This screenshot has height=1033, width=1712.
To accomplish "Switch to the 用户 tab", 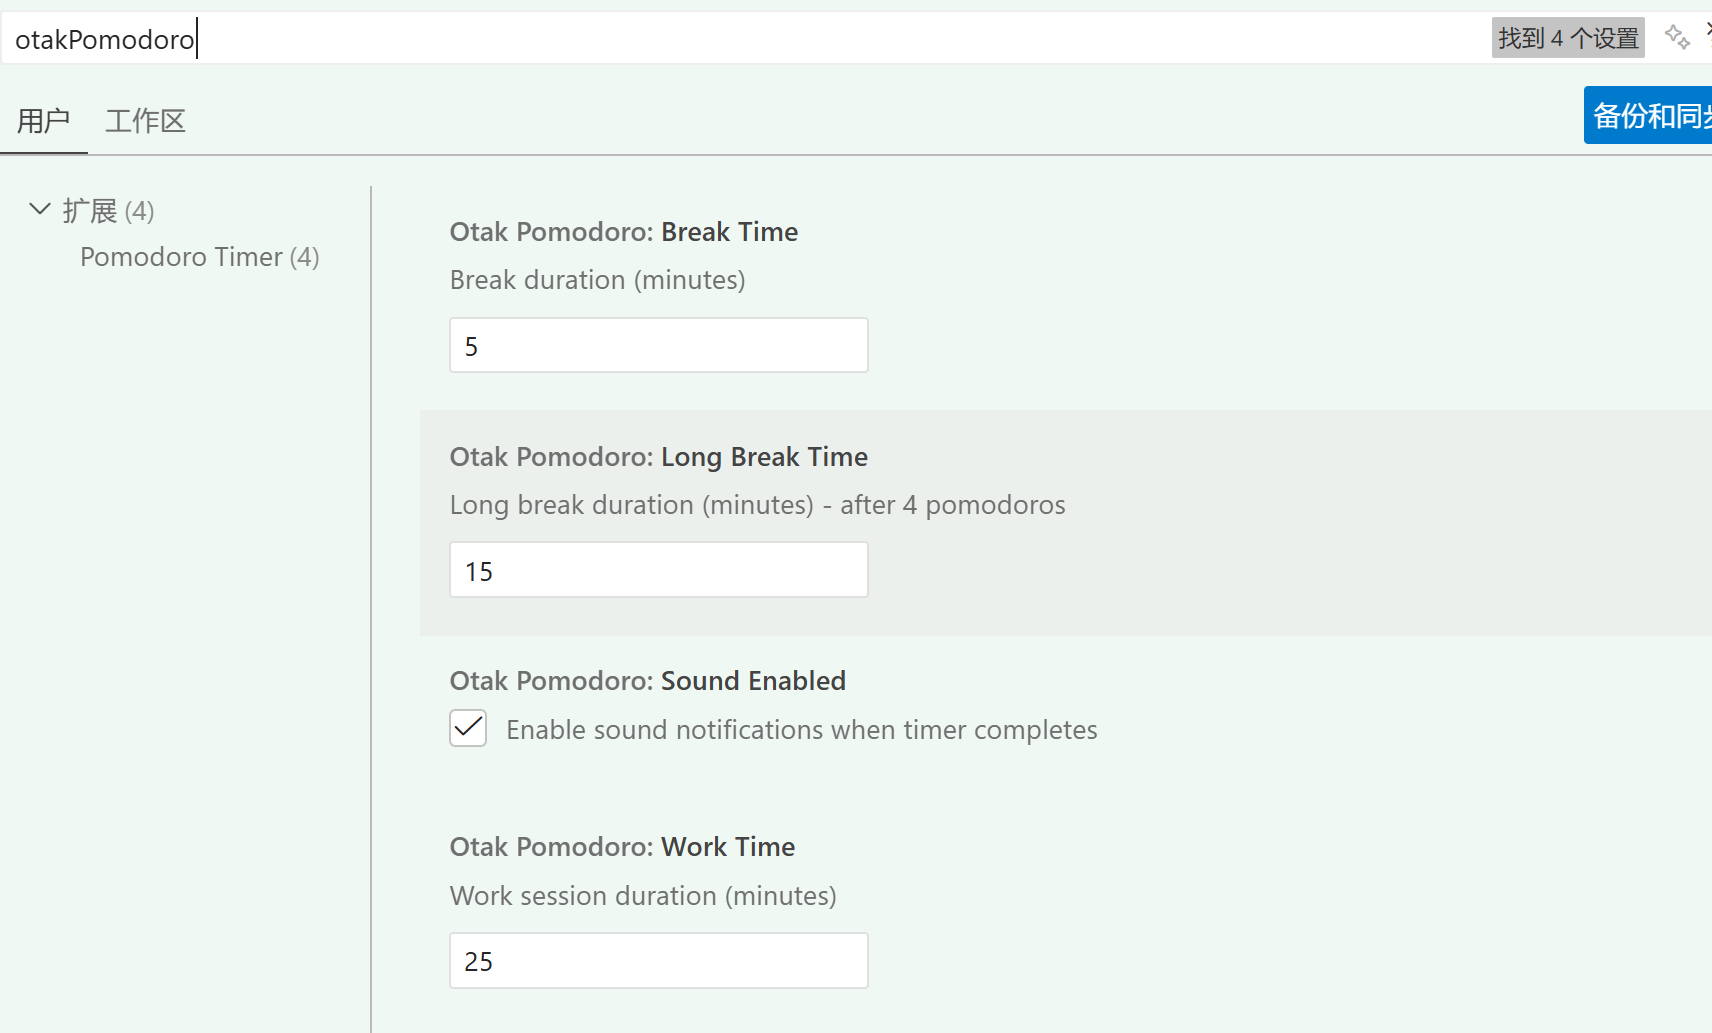I will coord(43,121).
